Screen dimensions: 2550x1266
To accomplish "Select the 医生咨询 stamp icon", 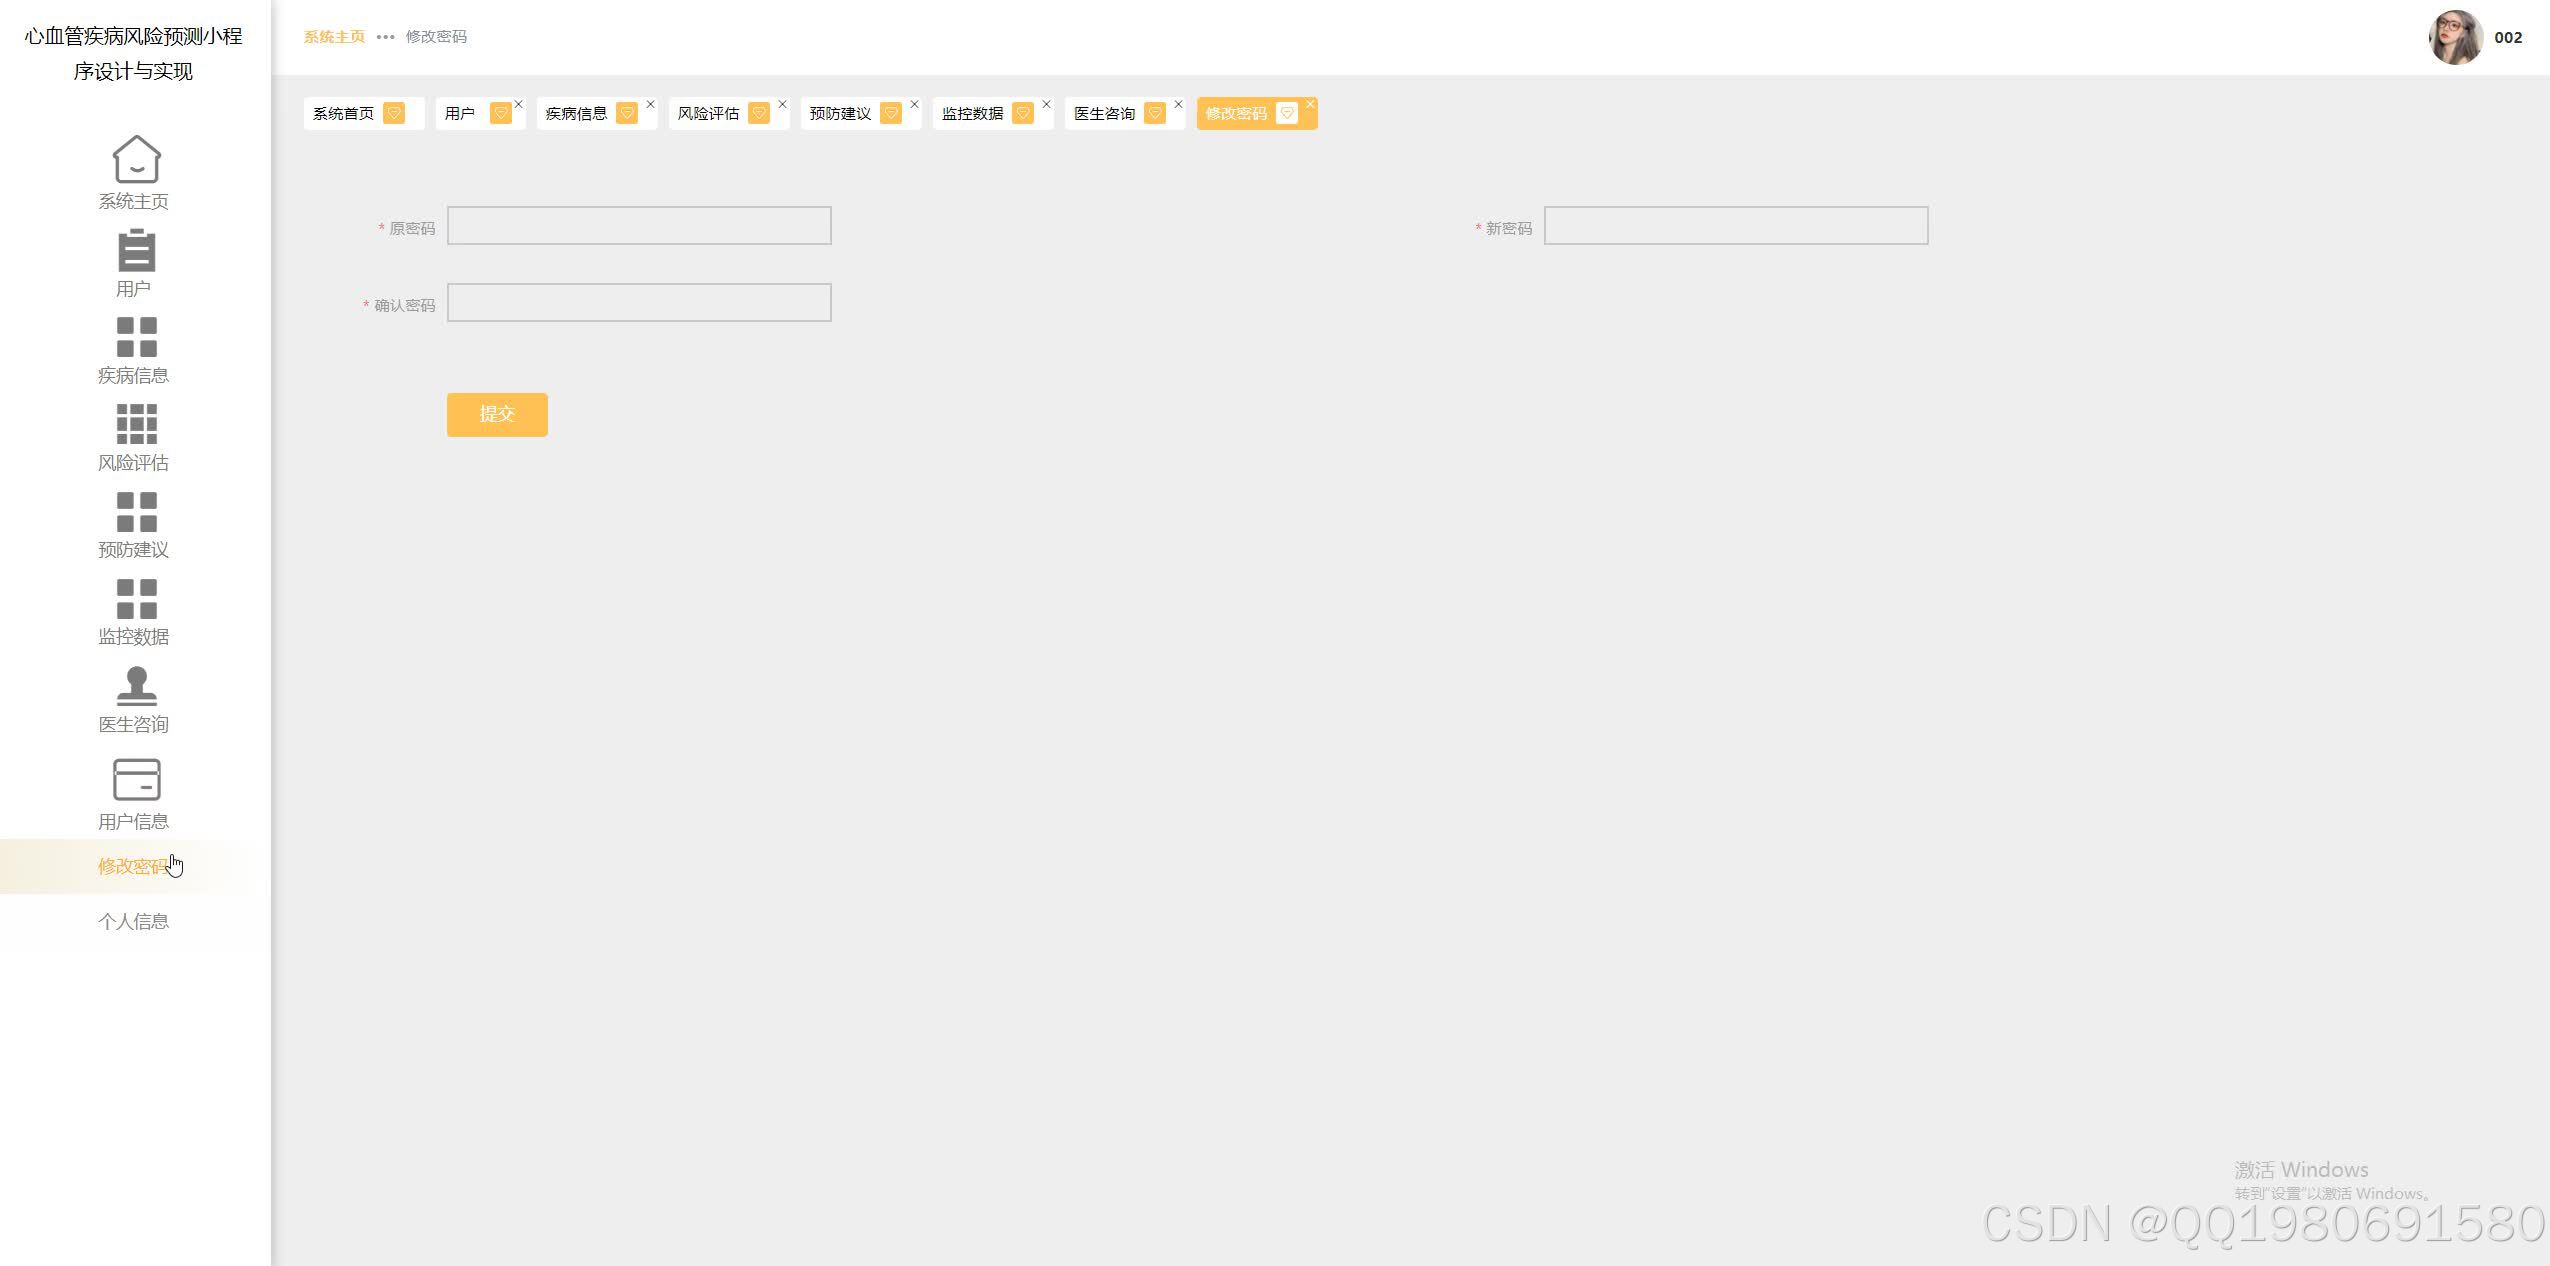I will (136, 686).
